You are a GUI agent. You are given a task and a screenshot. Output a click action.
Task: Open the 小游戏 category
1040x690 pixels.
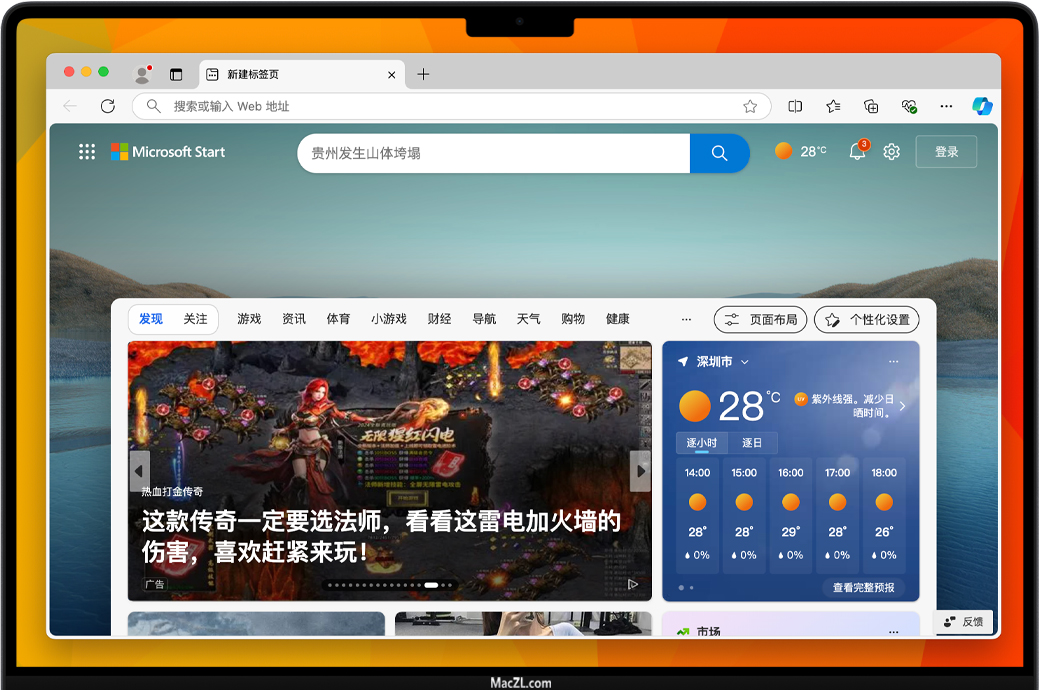pyautogui.click(x=389, y=319)
